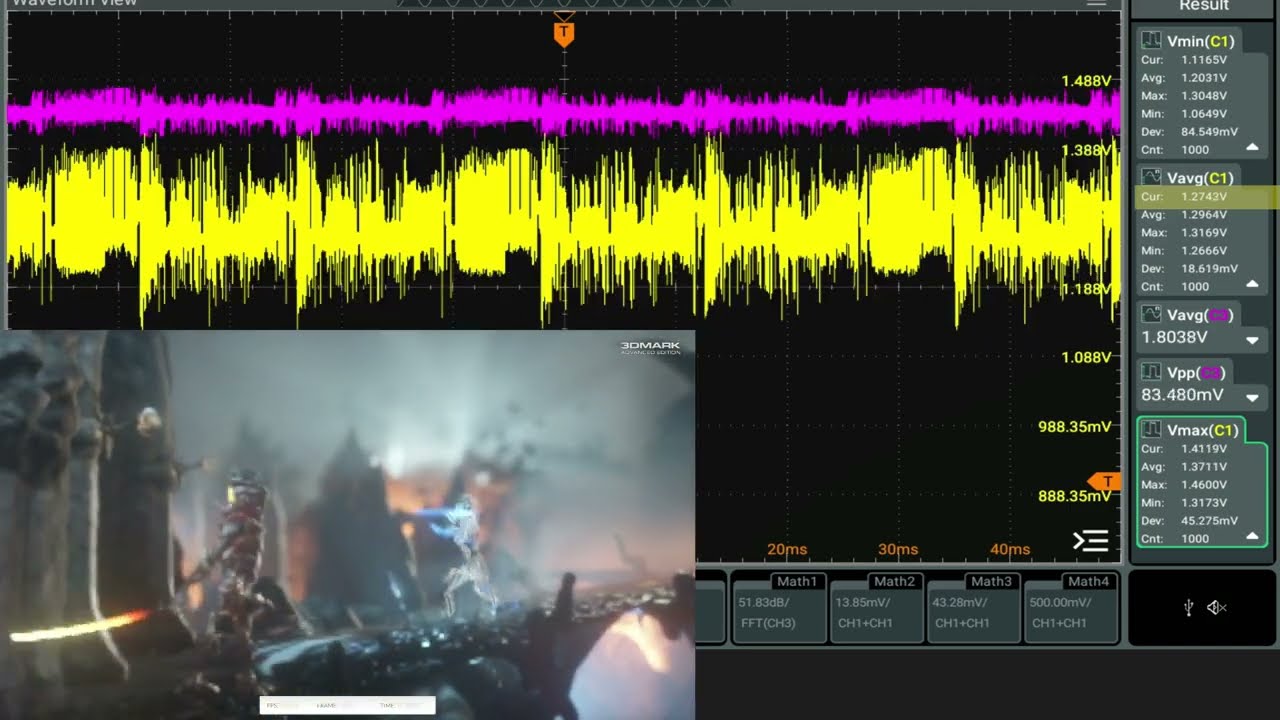Select the Vmin(C1) measurement title
Viewport: 1280px width, 720px height.
pos(1200,41)
